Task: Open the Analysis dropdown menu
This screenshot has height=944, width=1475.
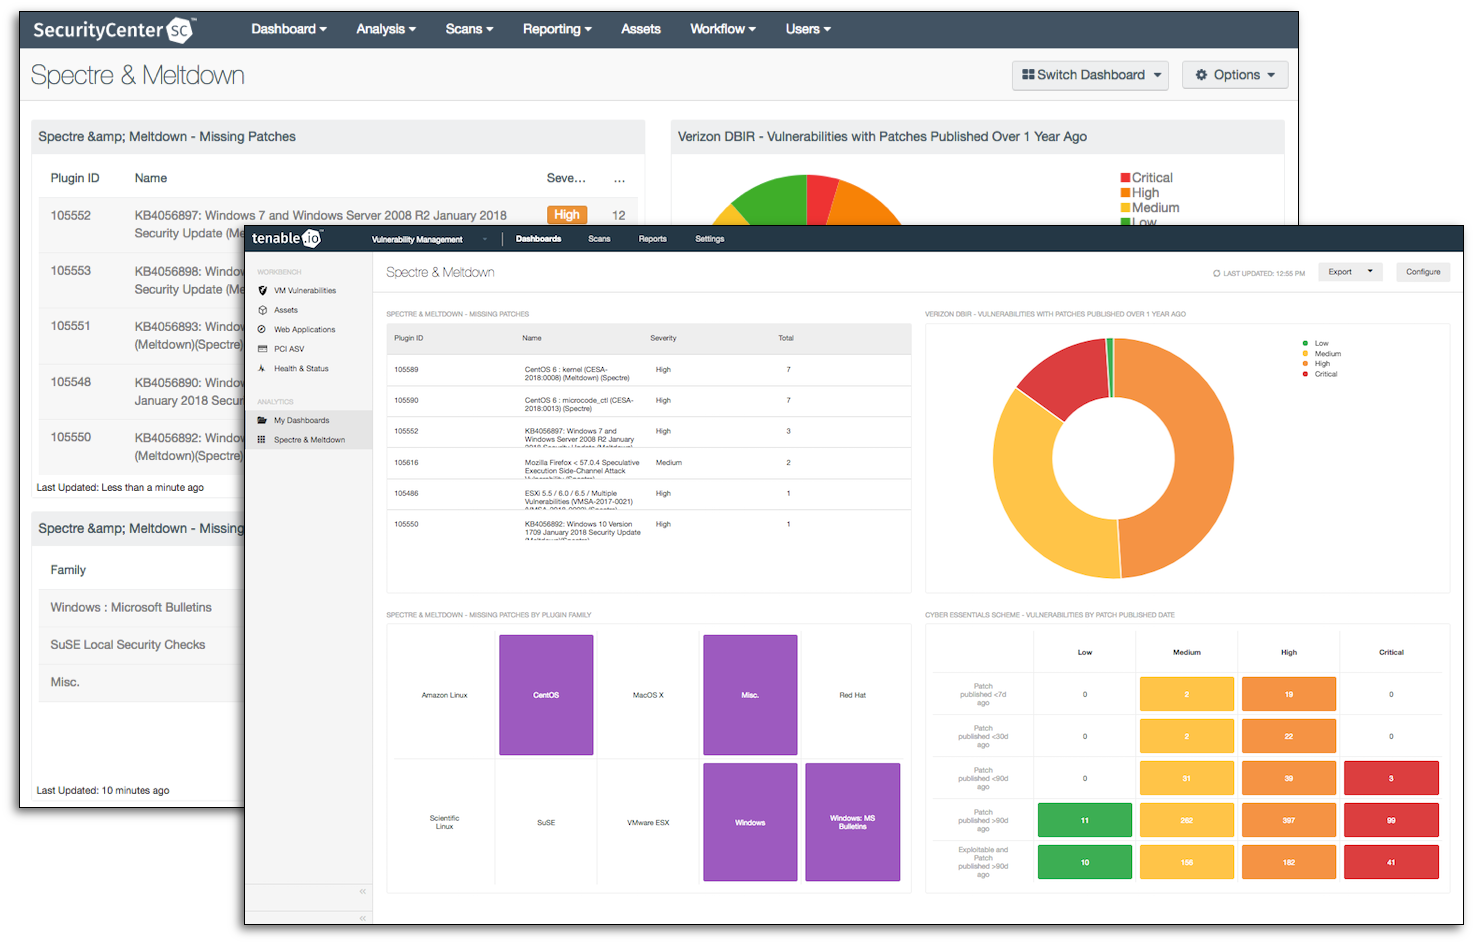Action: (x=386, y=29)
